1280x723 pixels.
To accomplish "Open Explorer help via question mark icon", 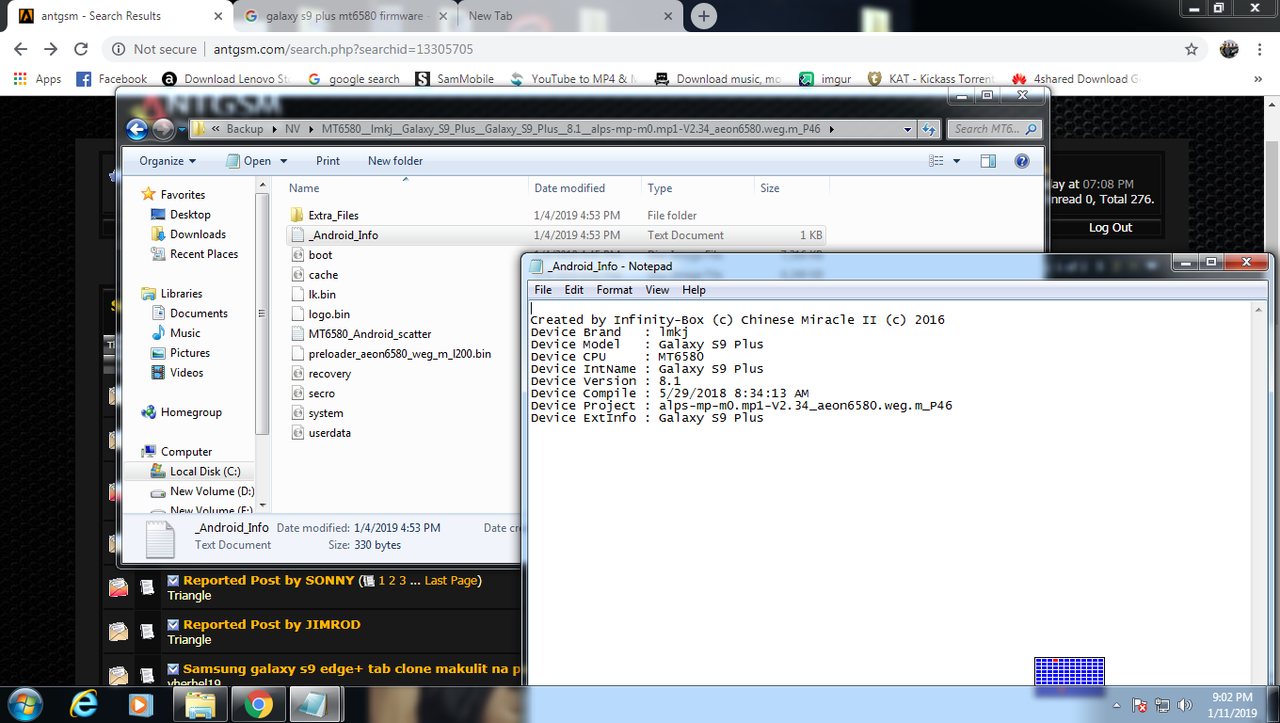I will point(1022,161).
